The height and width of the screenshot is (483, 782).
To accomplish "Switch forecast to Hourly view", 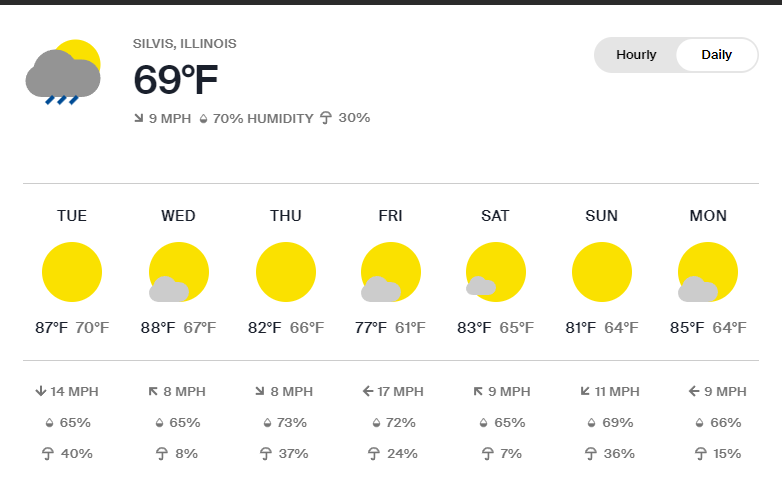I will pos(636,55).
